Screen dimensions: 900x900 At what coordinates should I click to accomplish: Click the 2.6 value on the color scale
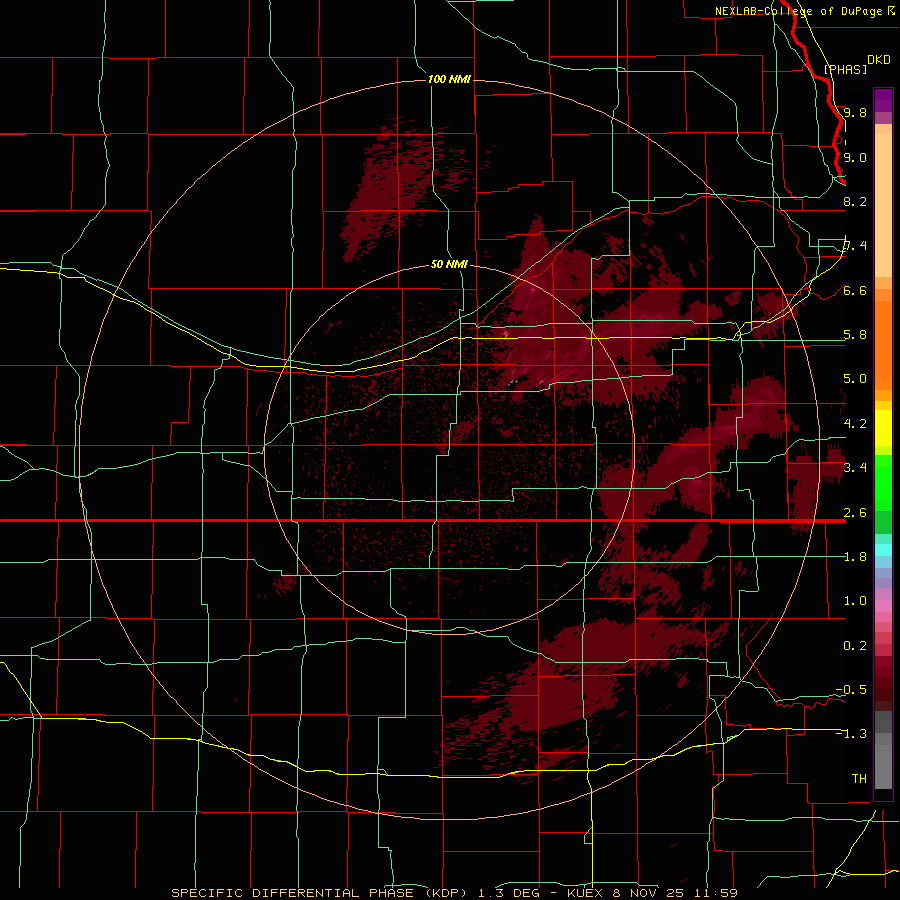point(855,513)
